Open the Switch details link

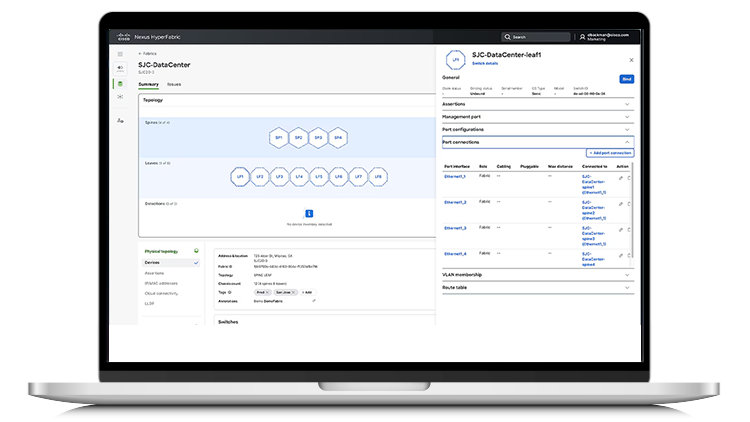pyautogui.click(x=485, y=63)
